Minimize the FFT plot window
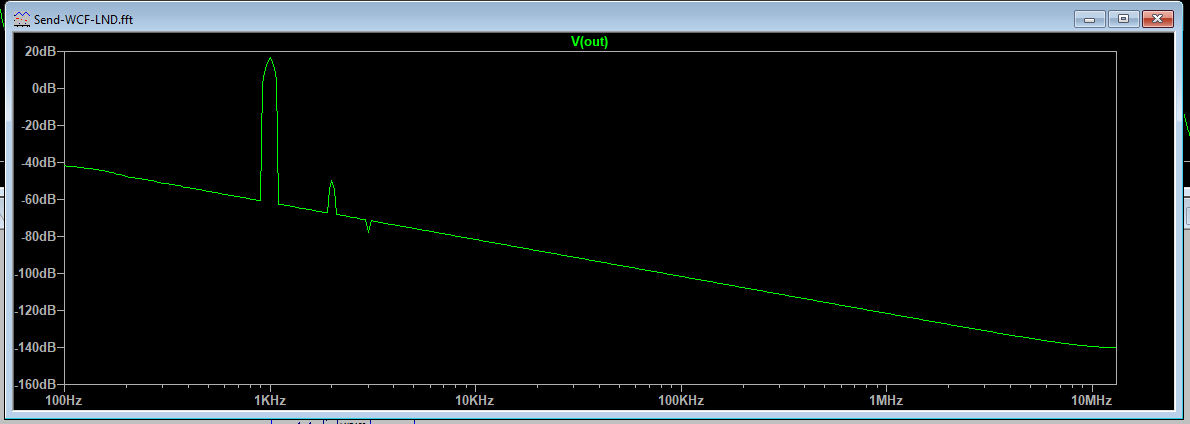1190x424 pixels. point(1090,18)
